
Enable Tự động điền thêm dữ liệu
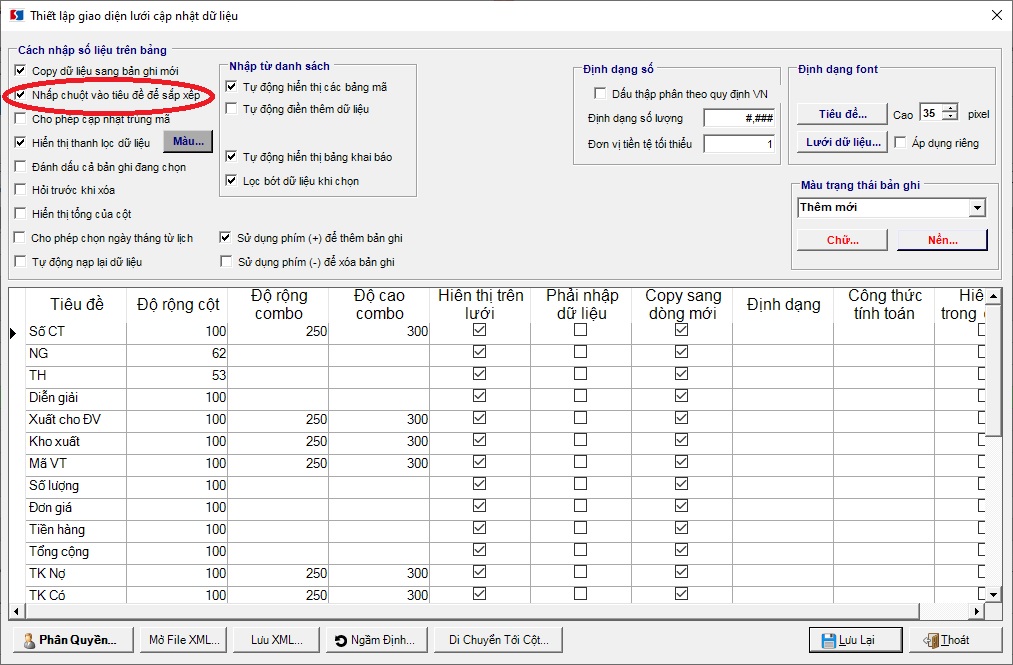[x=231, y=109]
